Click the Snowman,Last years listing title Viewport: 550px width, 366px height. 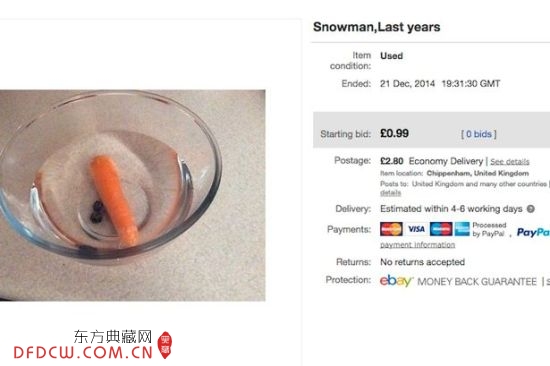(x=376, y=27)
